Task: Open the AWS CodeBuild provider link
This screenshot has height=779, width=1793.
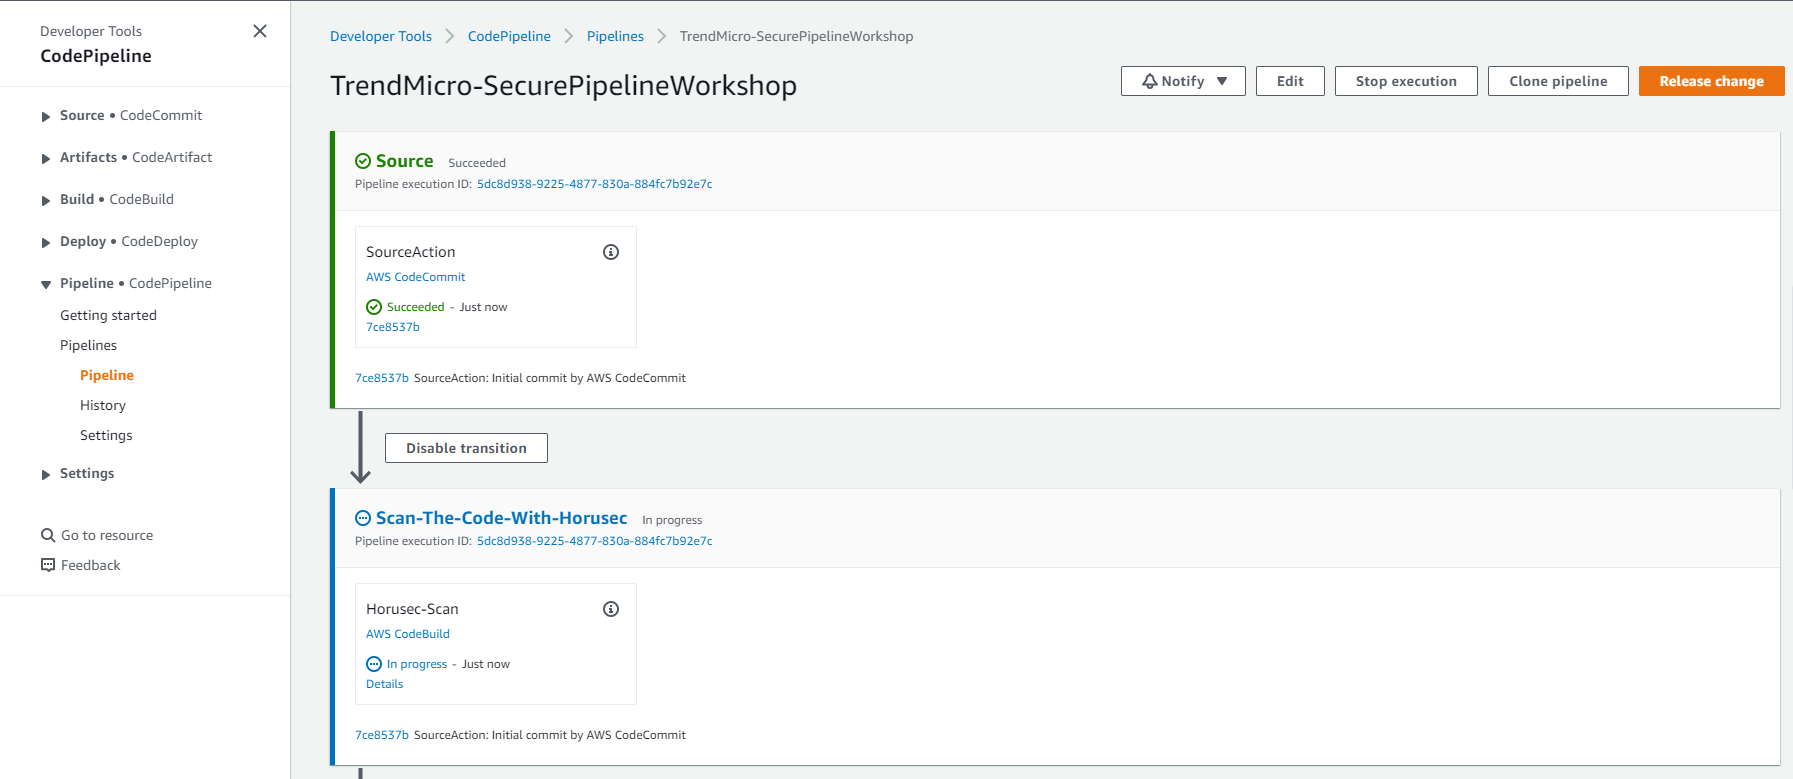Action: (x=408, y=634)
